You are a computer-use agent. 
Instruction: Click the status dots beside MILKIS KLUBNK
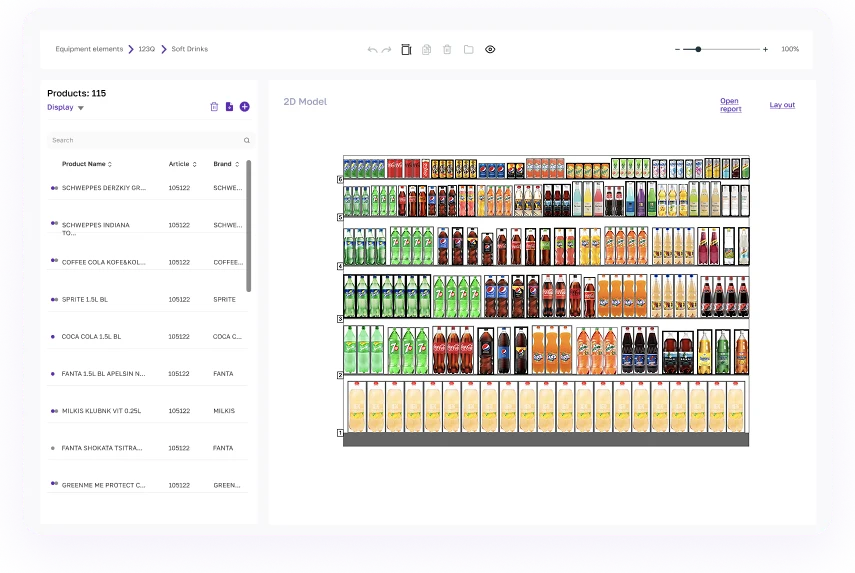click(x=54, y=411)
